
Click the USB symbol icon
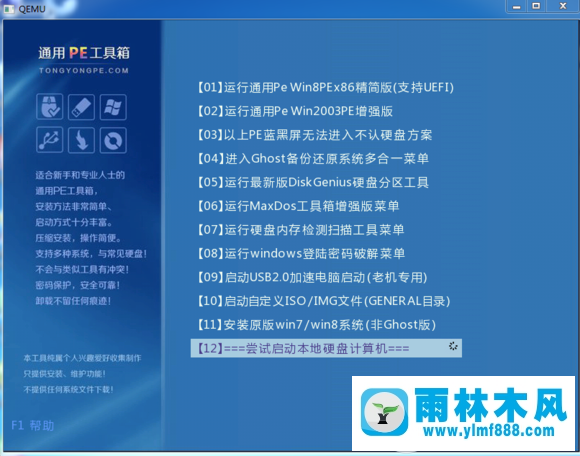click(x=50, y=140)
